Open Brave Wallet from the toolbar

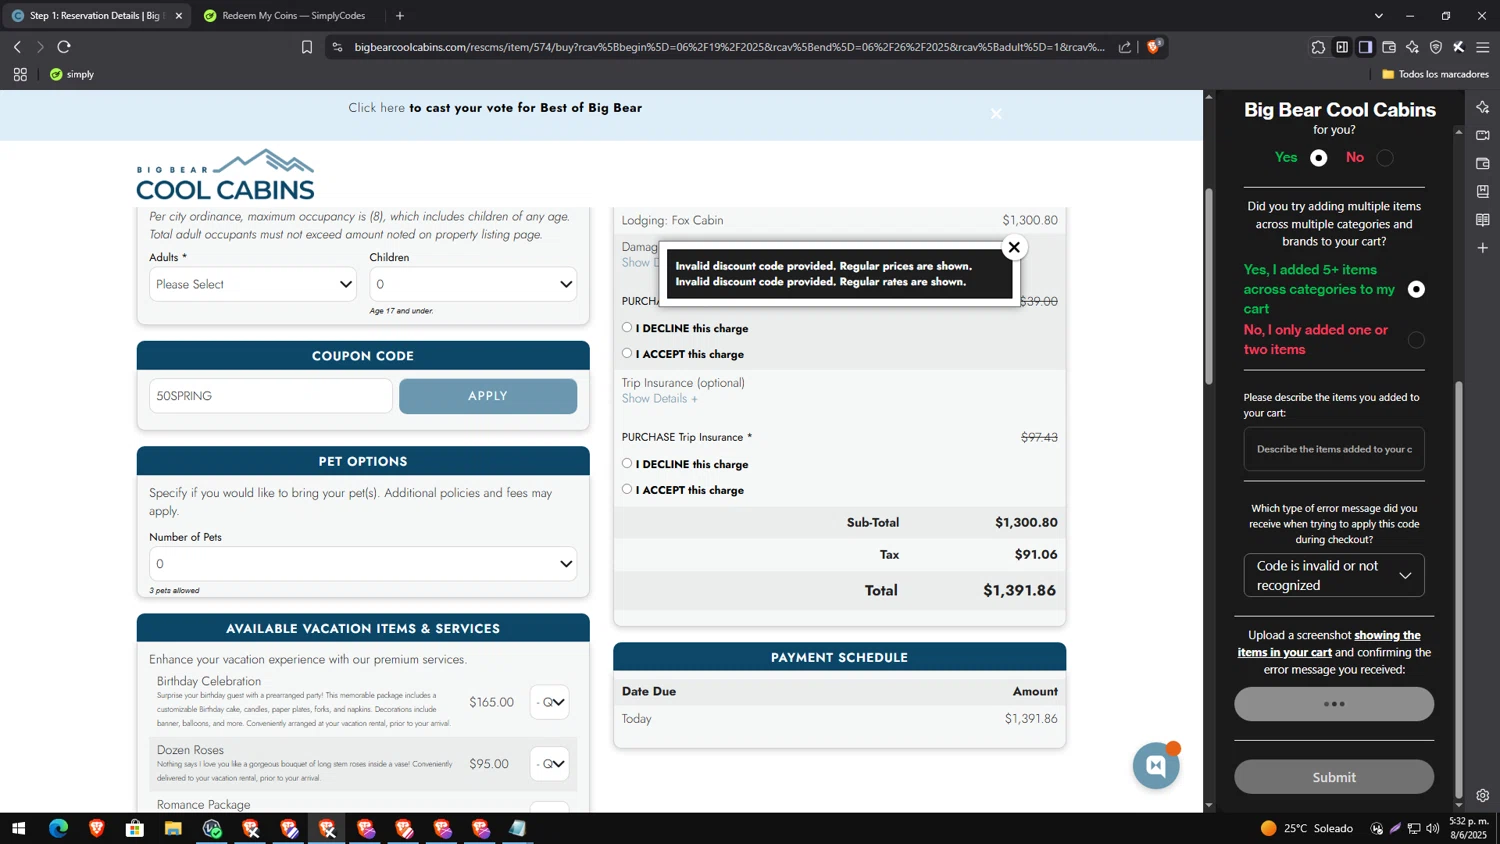(x=1389, y=47)
